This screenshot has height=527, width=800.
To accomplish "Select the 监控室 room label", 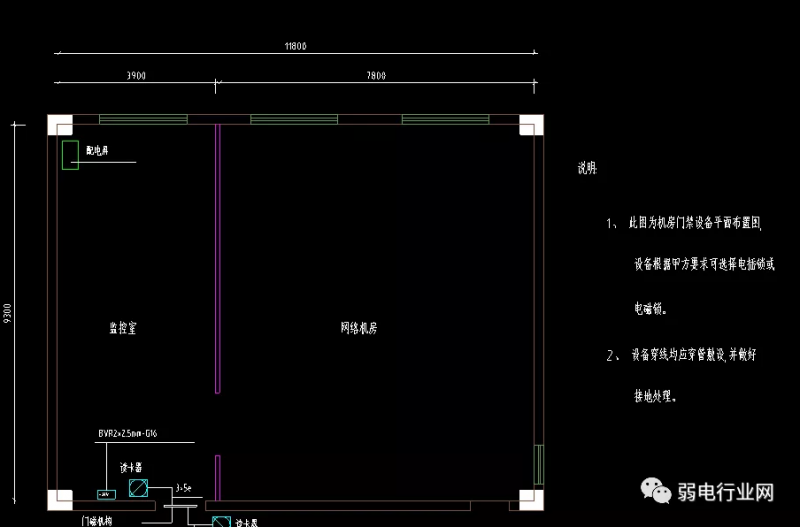I will tap(123, 328).
